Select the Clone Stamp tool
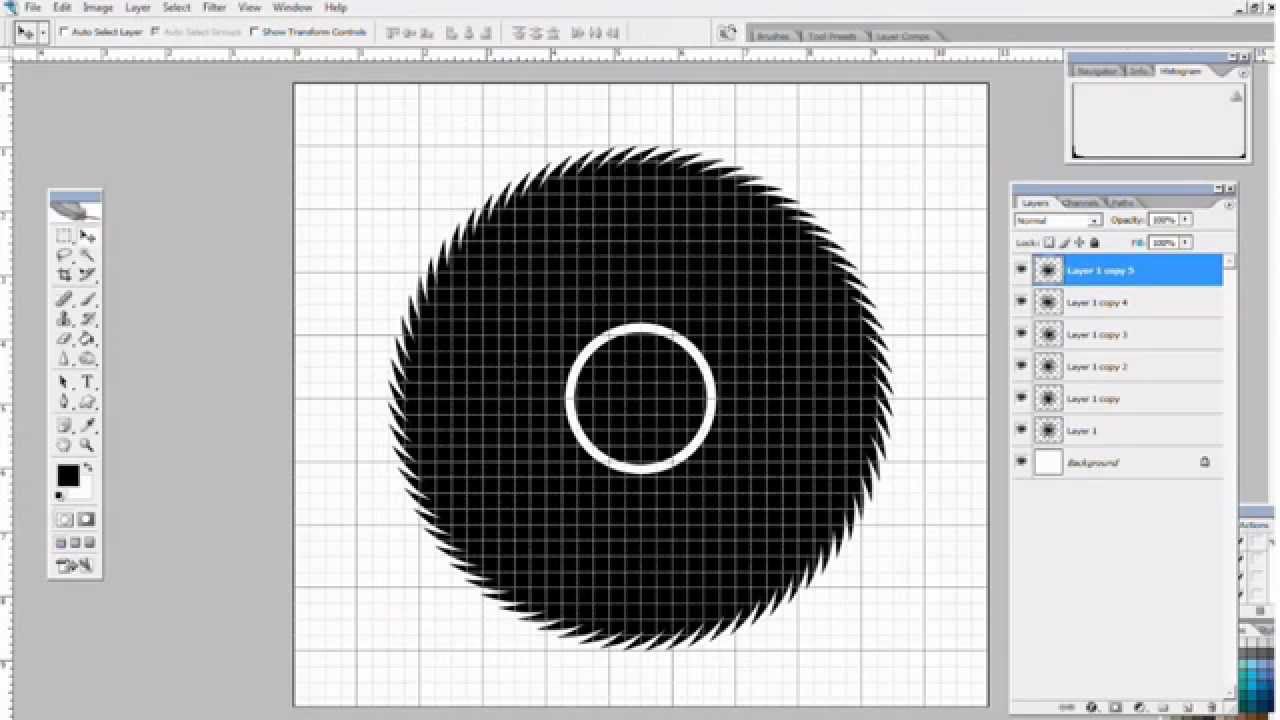1280x720 pixels. tap(64, 319)
